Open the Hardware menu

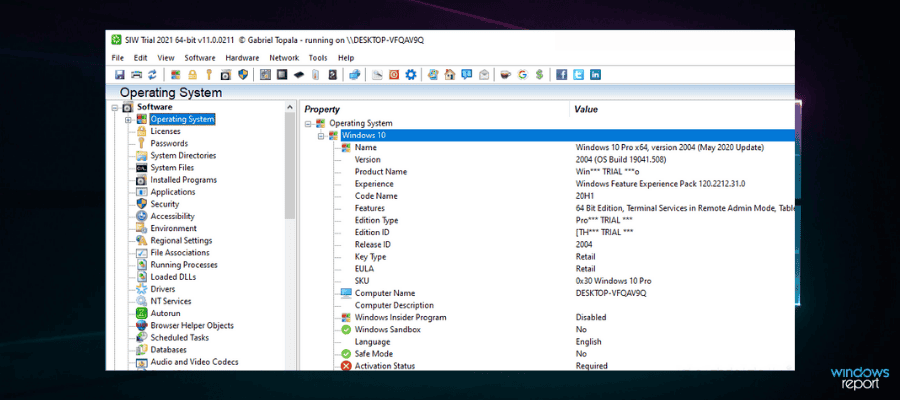click(242, 58)
